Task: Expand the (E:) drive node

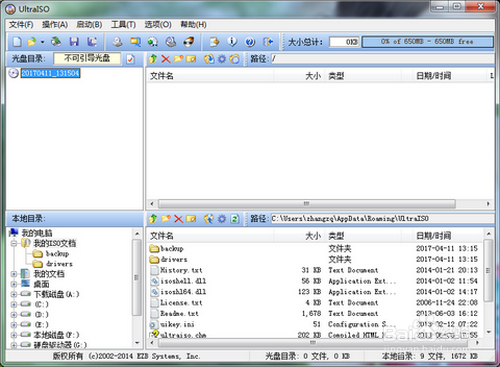Action: pyautogui.click(x=14, y=325)
